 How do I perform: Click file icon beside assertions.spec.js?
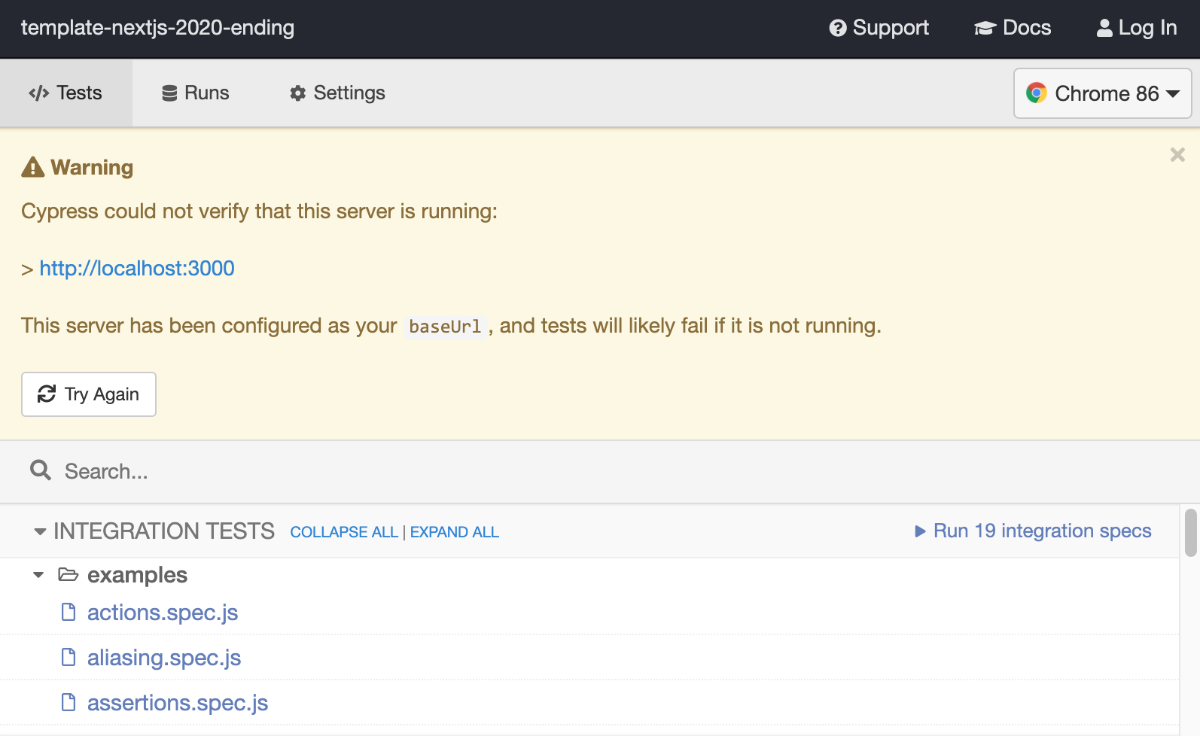pyautogui.click(x=69, y=702)
